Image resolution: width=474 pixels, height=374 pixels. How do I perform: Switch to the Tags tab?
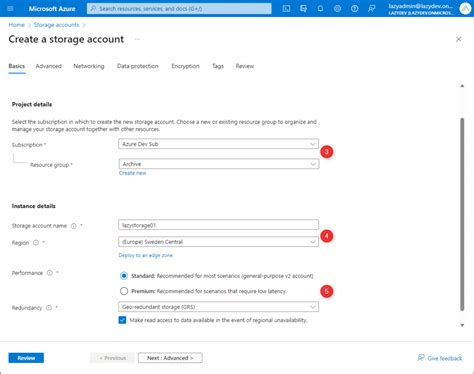(x=218, y=66)
